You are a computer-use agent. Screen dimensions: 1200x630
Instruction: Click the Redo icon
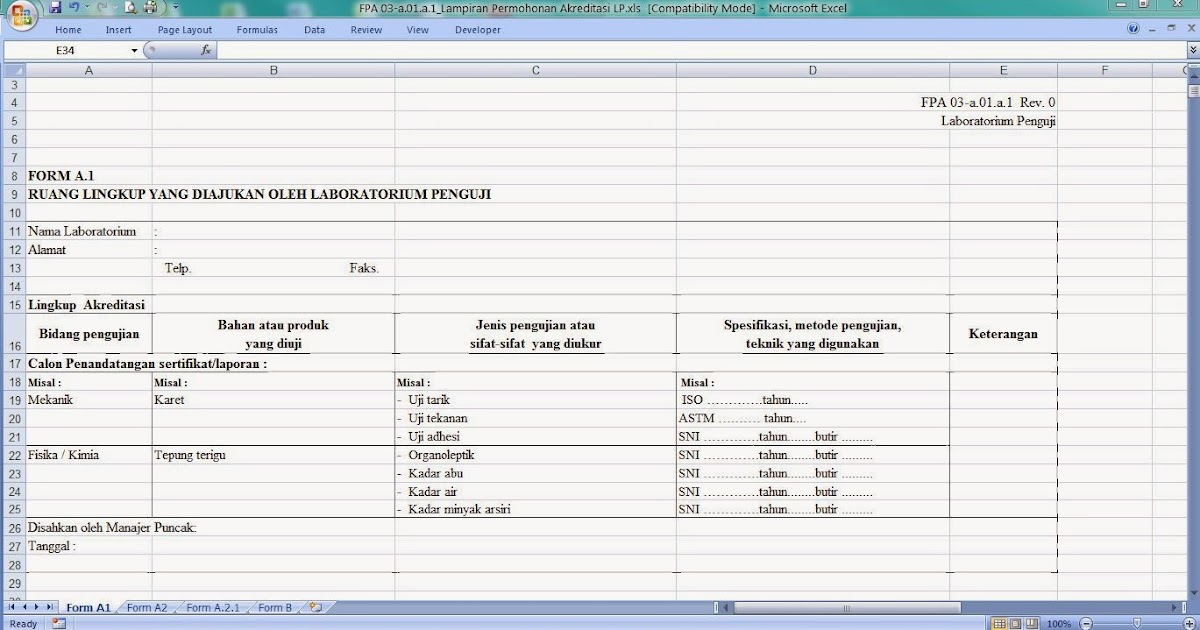100,7
